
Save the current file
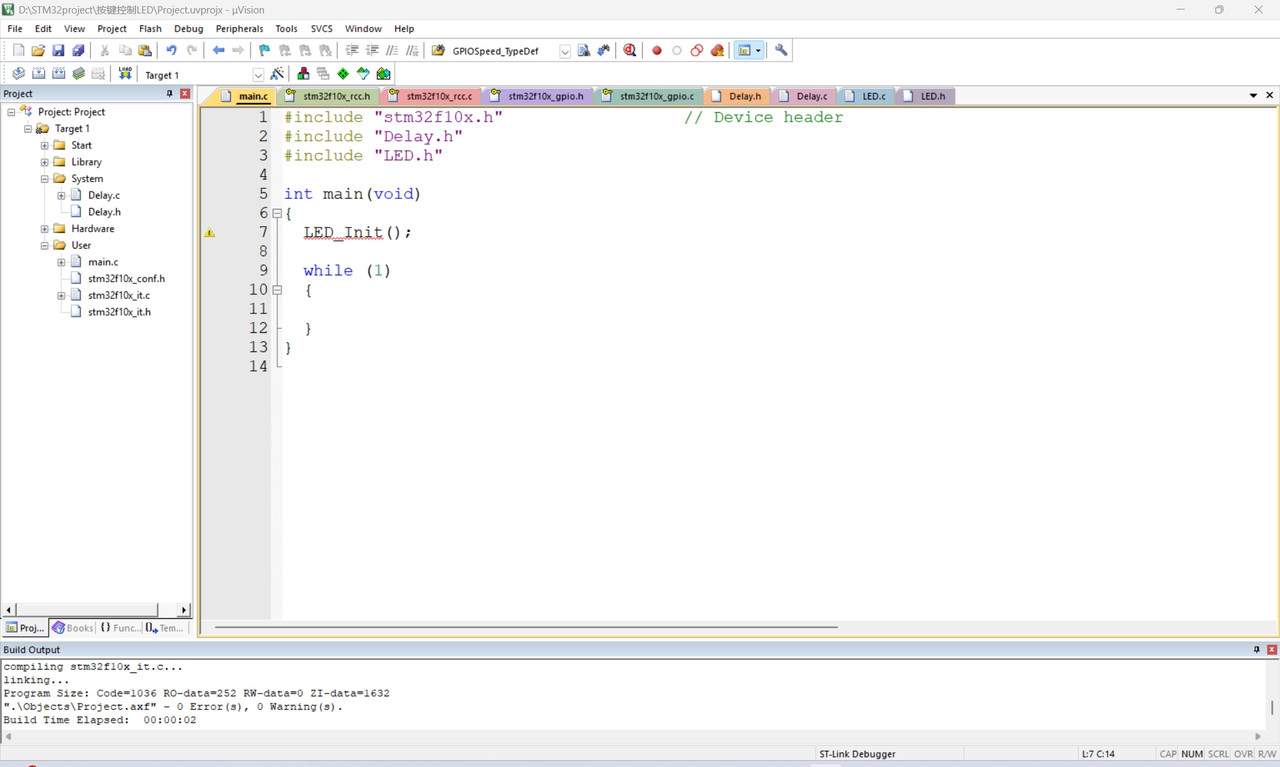pos(58,50)
